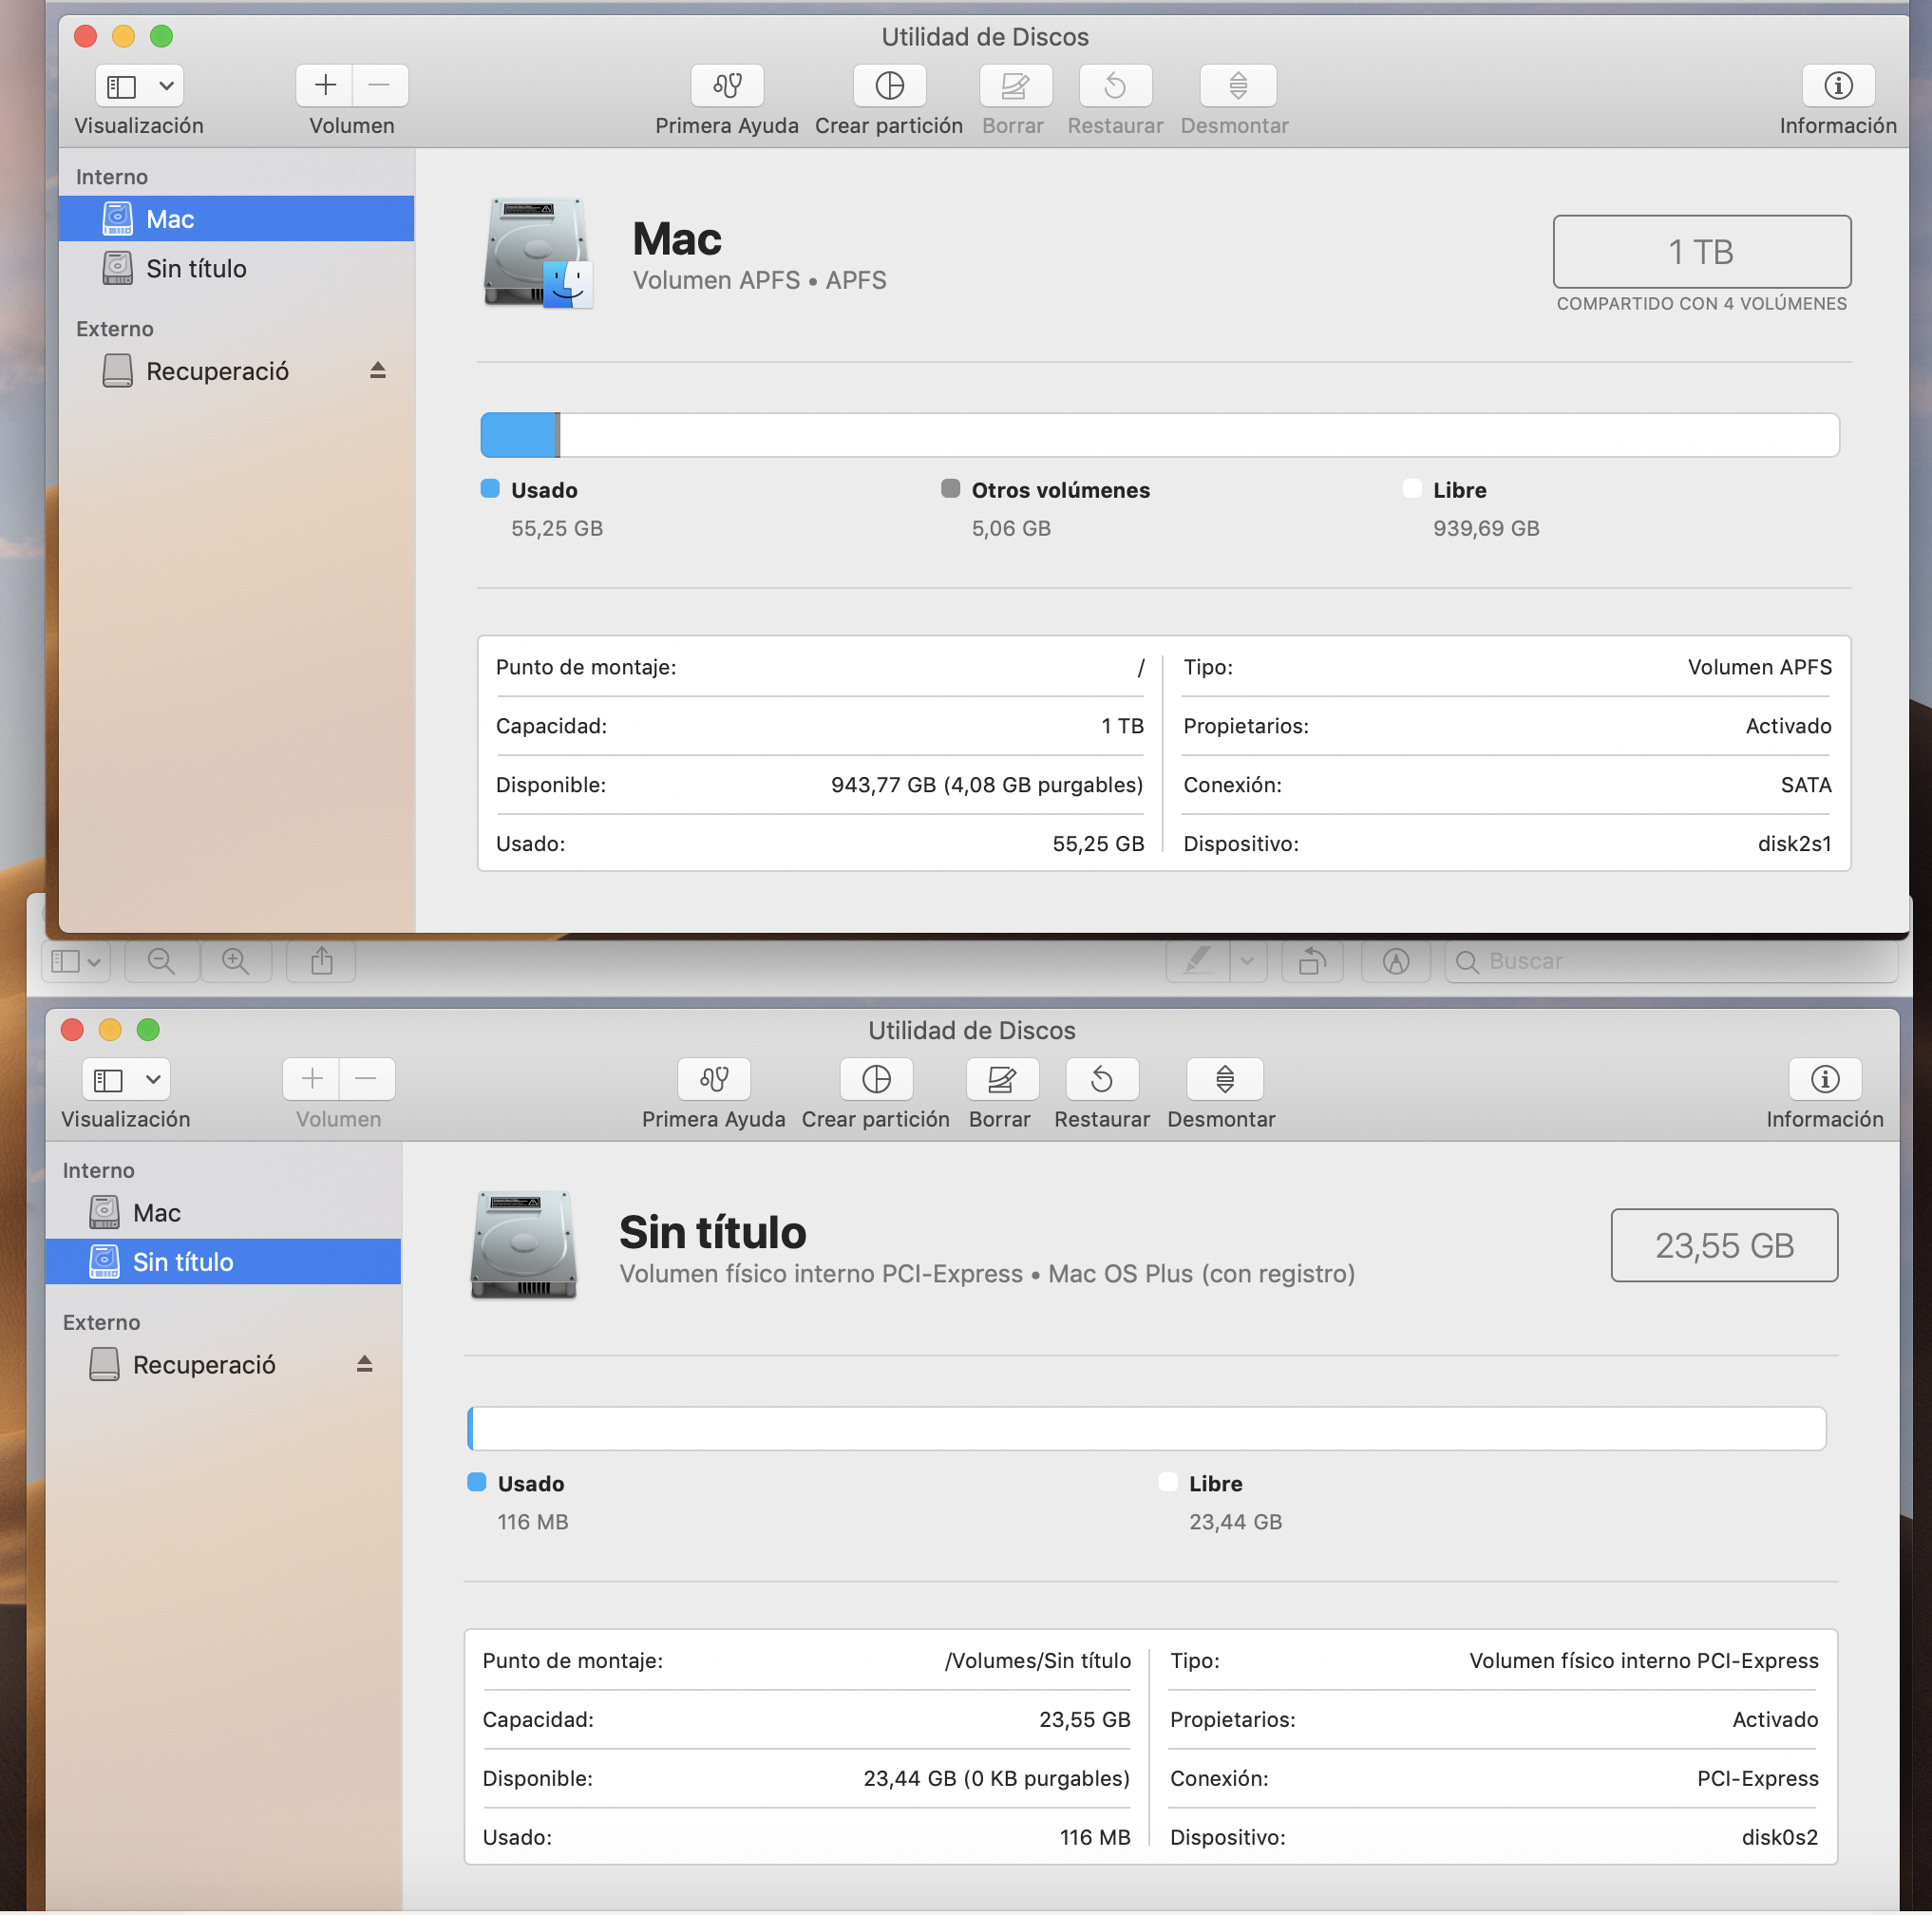This screenshot has width=1932, height=1915.
Task: Click the 1 TB capacity button
Action: 1701,252
